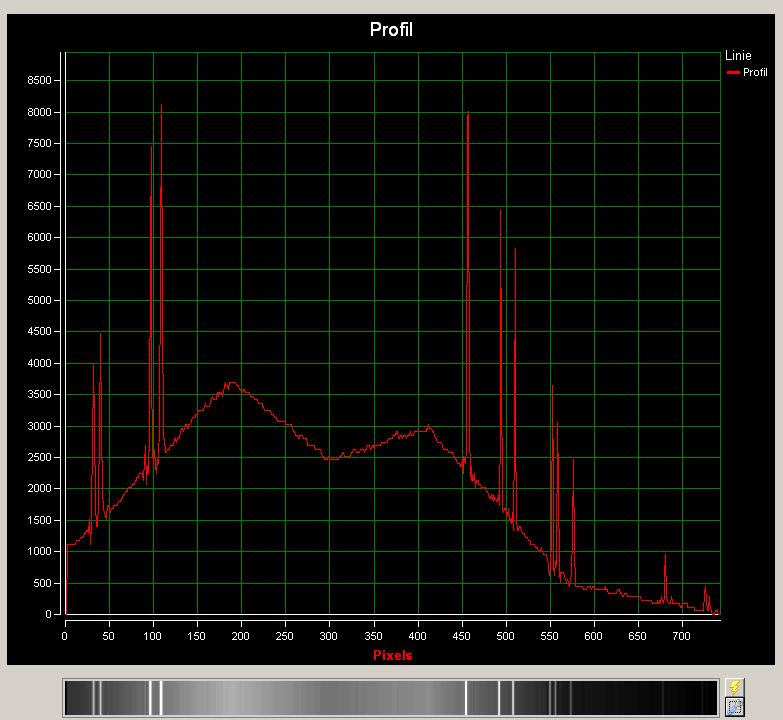Screen dimensions: 783x720
Task: Click the Profil chart title
Action: (x=391, y=29)
